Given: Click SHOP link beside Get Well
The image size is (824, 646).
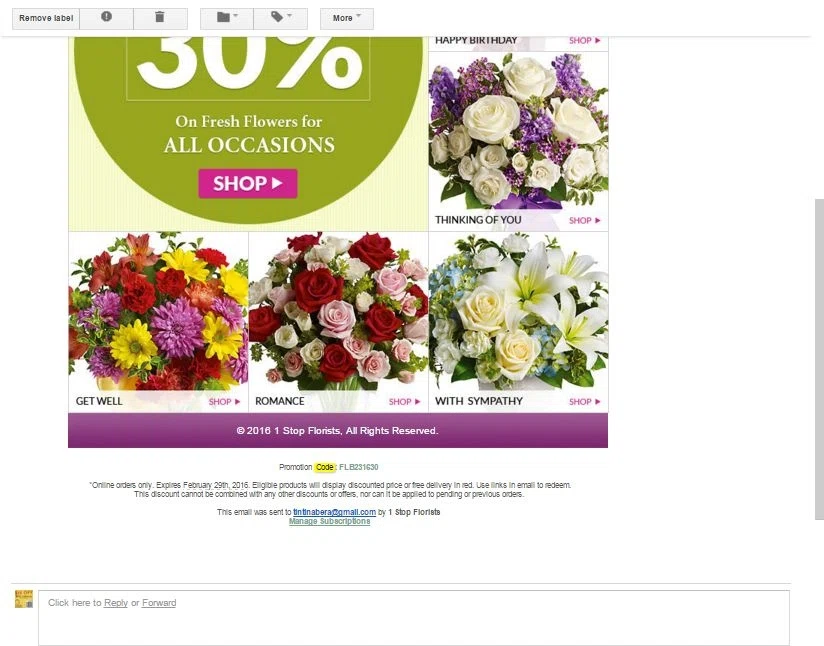Looking at the screenshot, I should pos(224,402).
